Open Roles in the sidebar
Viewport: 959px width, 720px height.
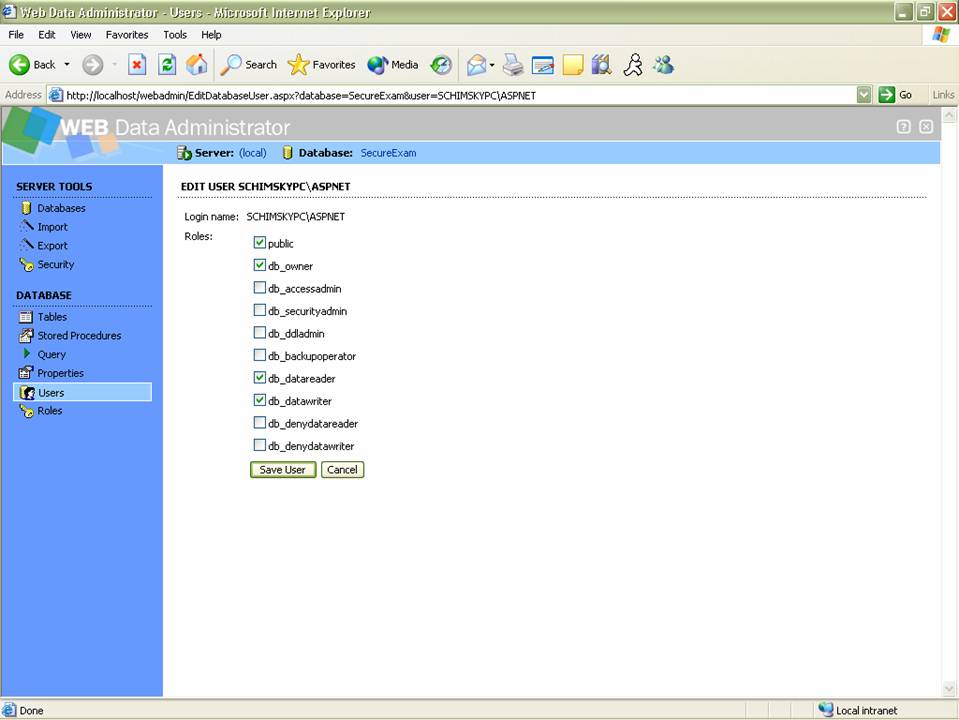[50, 410]
